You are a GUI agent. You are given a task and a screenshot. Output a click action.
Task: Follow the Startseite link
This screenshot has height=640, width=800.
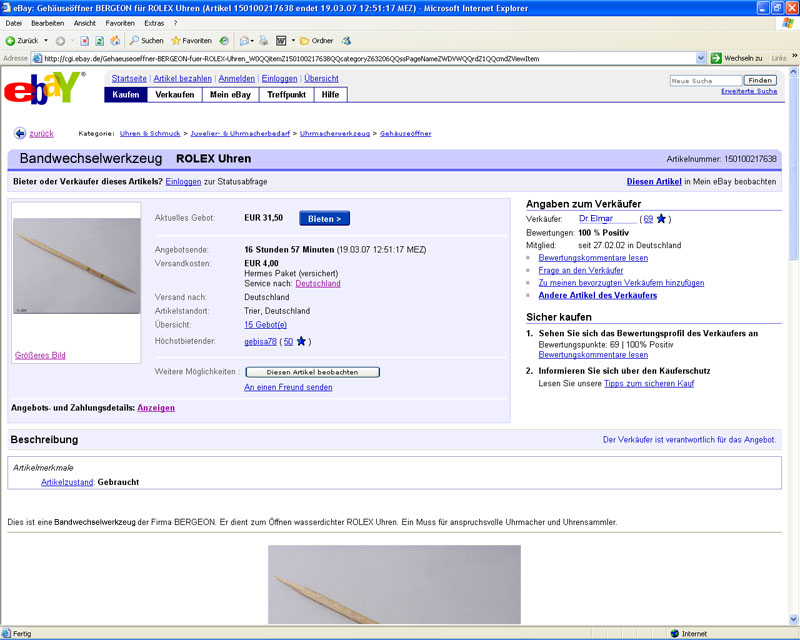(x=129, y=79)
